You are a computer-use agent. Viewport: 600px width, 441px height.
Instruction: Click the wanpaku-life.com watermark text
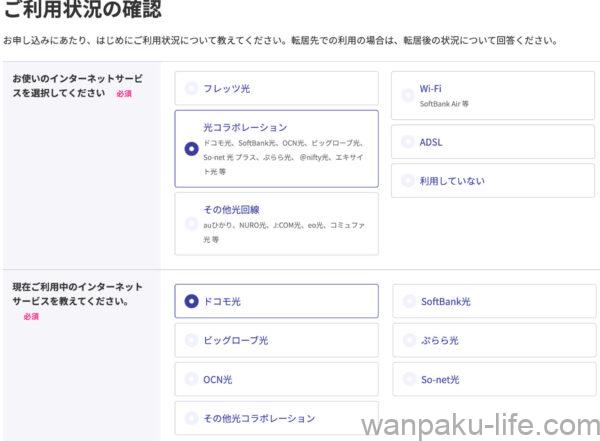(x=478, y=424)
